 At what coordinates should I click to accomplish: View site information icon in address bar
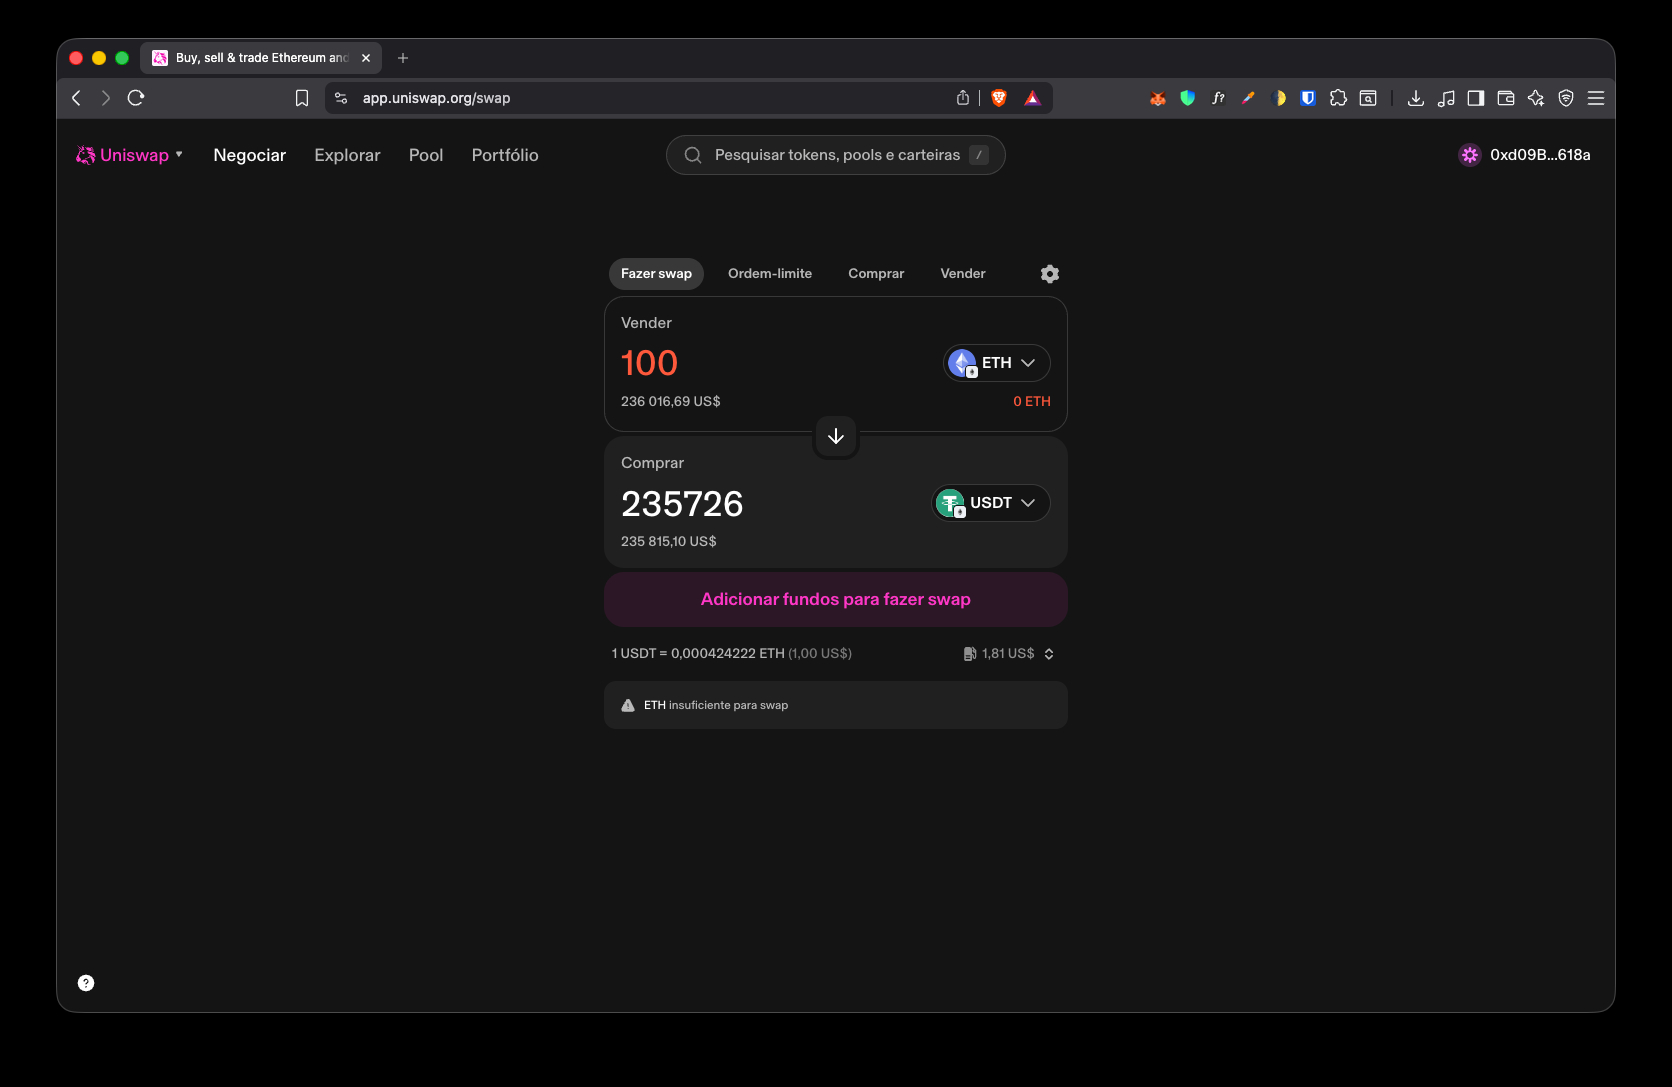pos(341,98)
